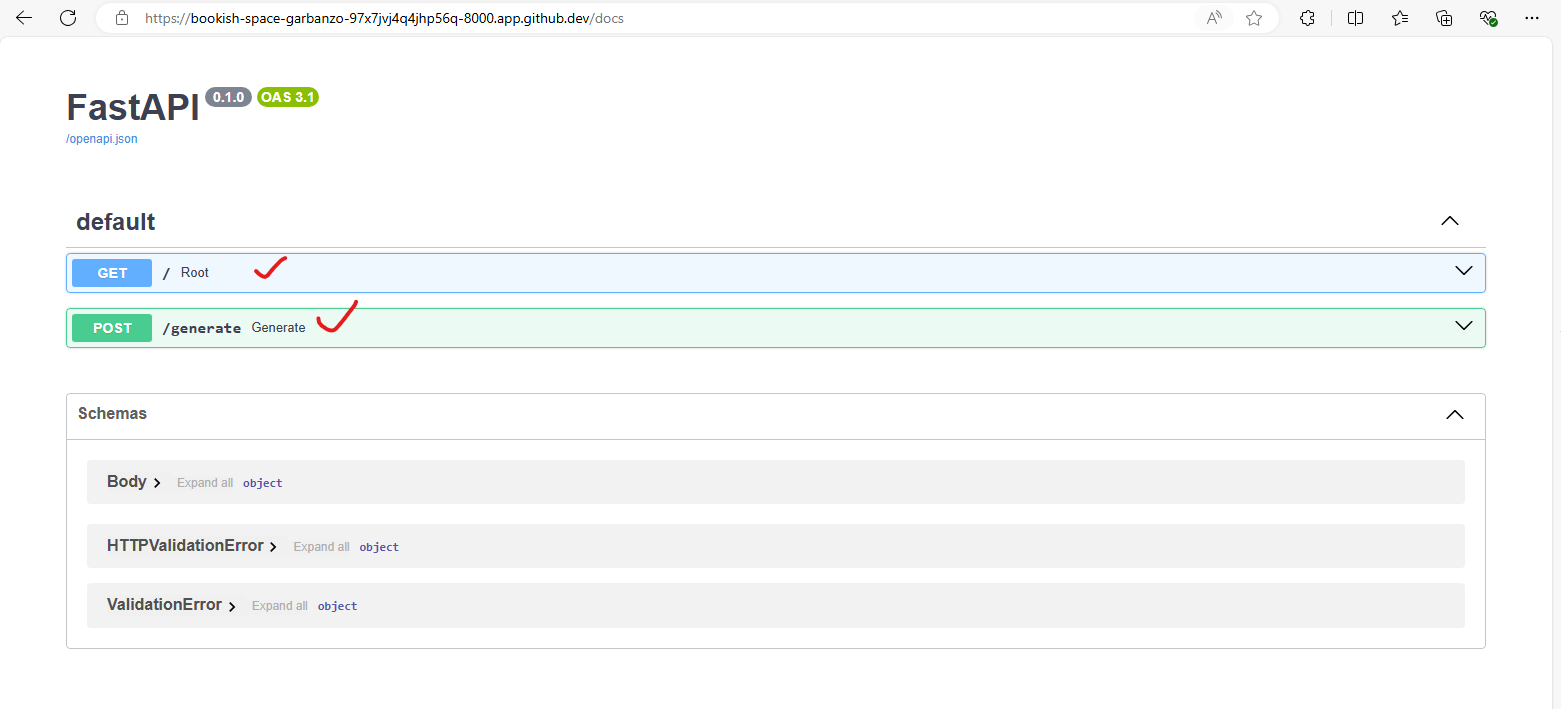Open the Browser essentials heart icon
This screenshot has height=709, width=1561.
[1488, 18]
